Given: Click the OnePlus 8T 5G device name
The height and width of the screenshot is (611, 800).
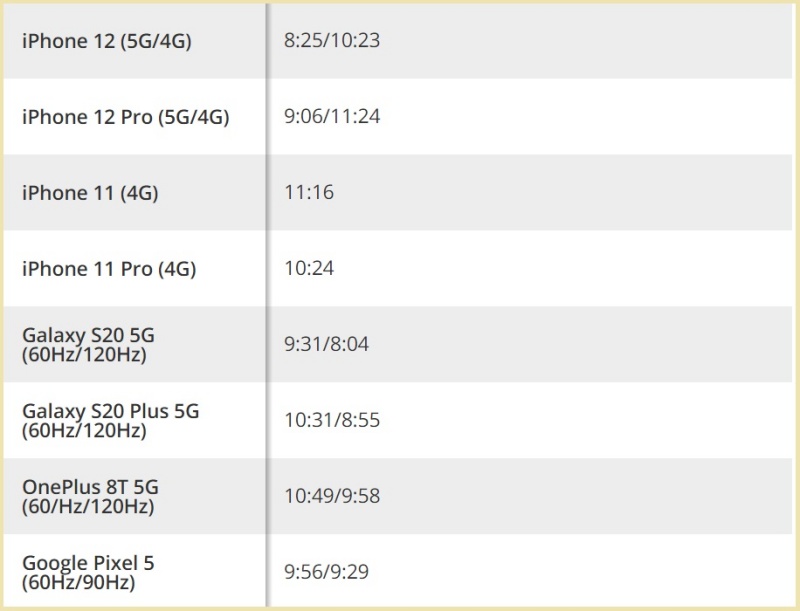Looking at the screenshot, I should tap(91, 488).
